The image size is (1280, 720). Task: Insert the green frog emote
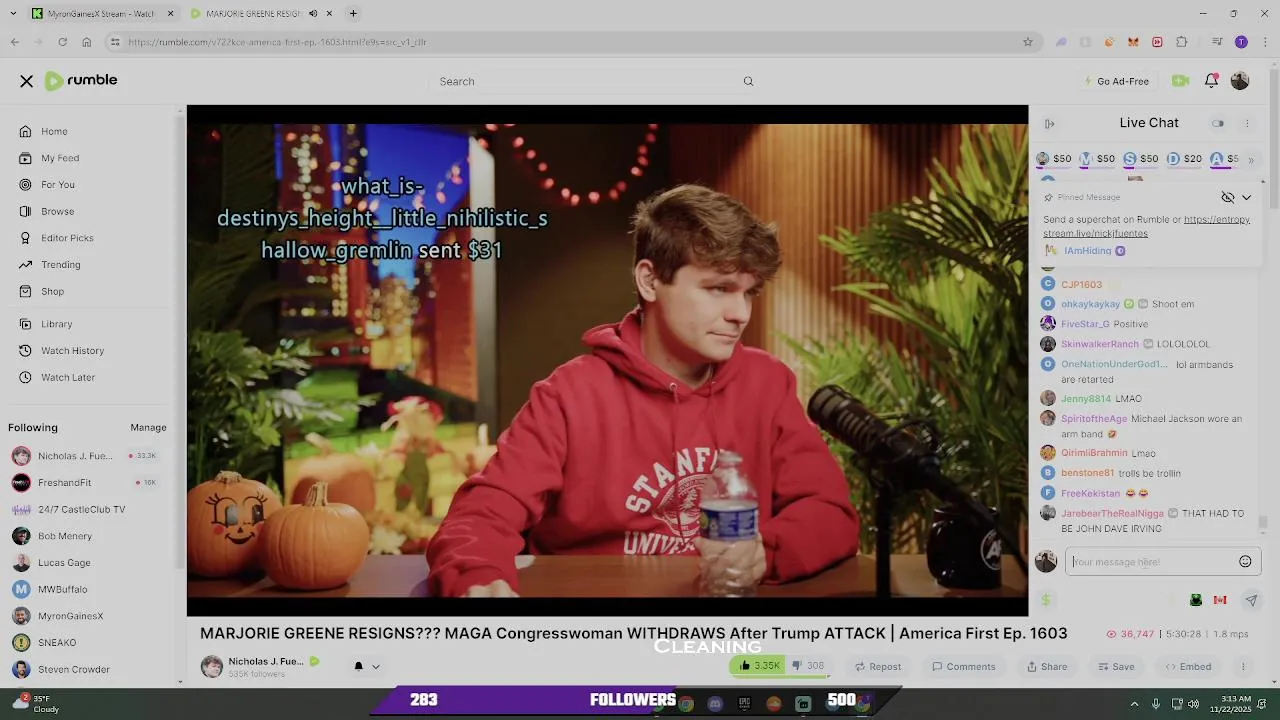click(1195, 600)
